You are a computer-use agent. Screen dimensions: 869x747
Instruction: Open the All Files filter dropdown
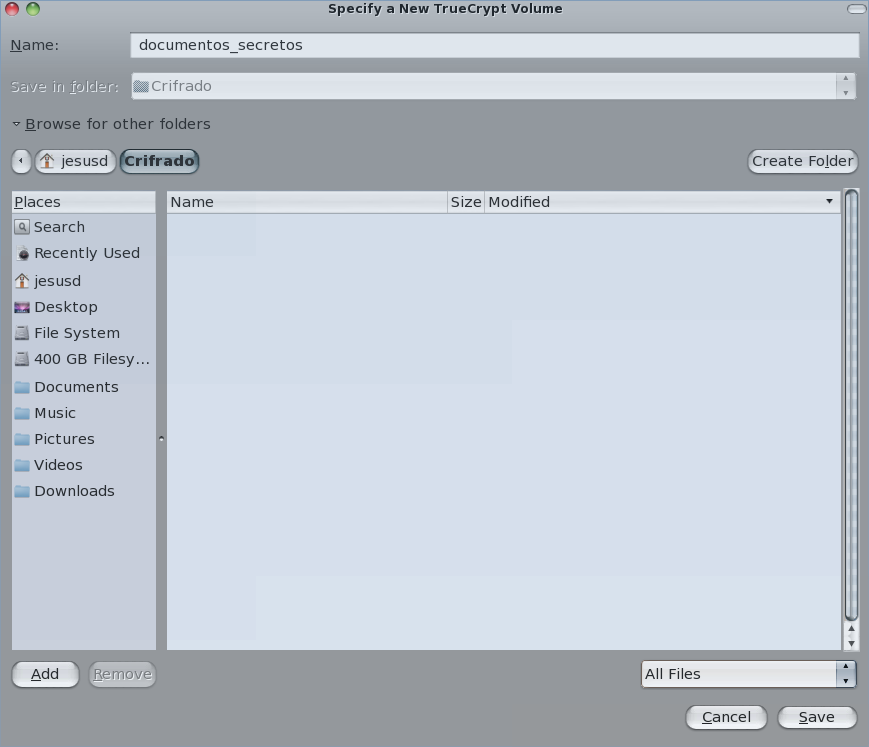pyautogui.click(x=748, y=674)
